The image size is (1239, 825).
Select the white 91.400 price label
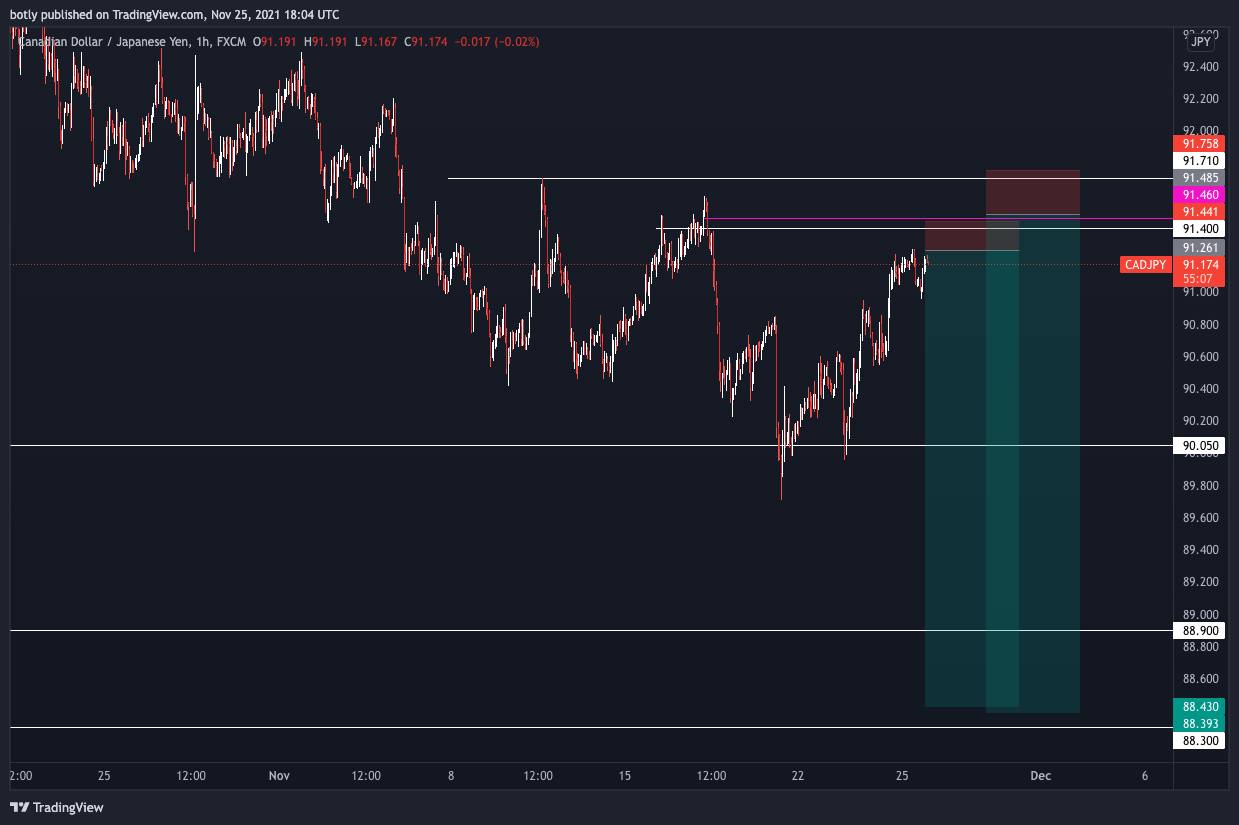(1200, 229)
